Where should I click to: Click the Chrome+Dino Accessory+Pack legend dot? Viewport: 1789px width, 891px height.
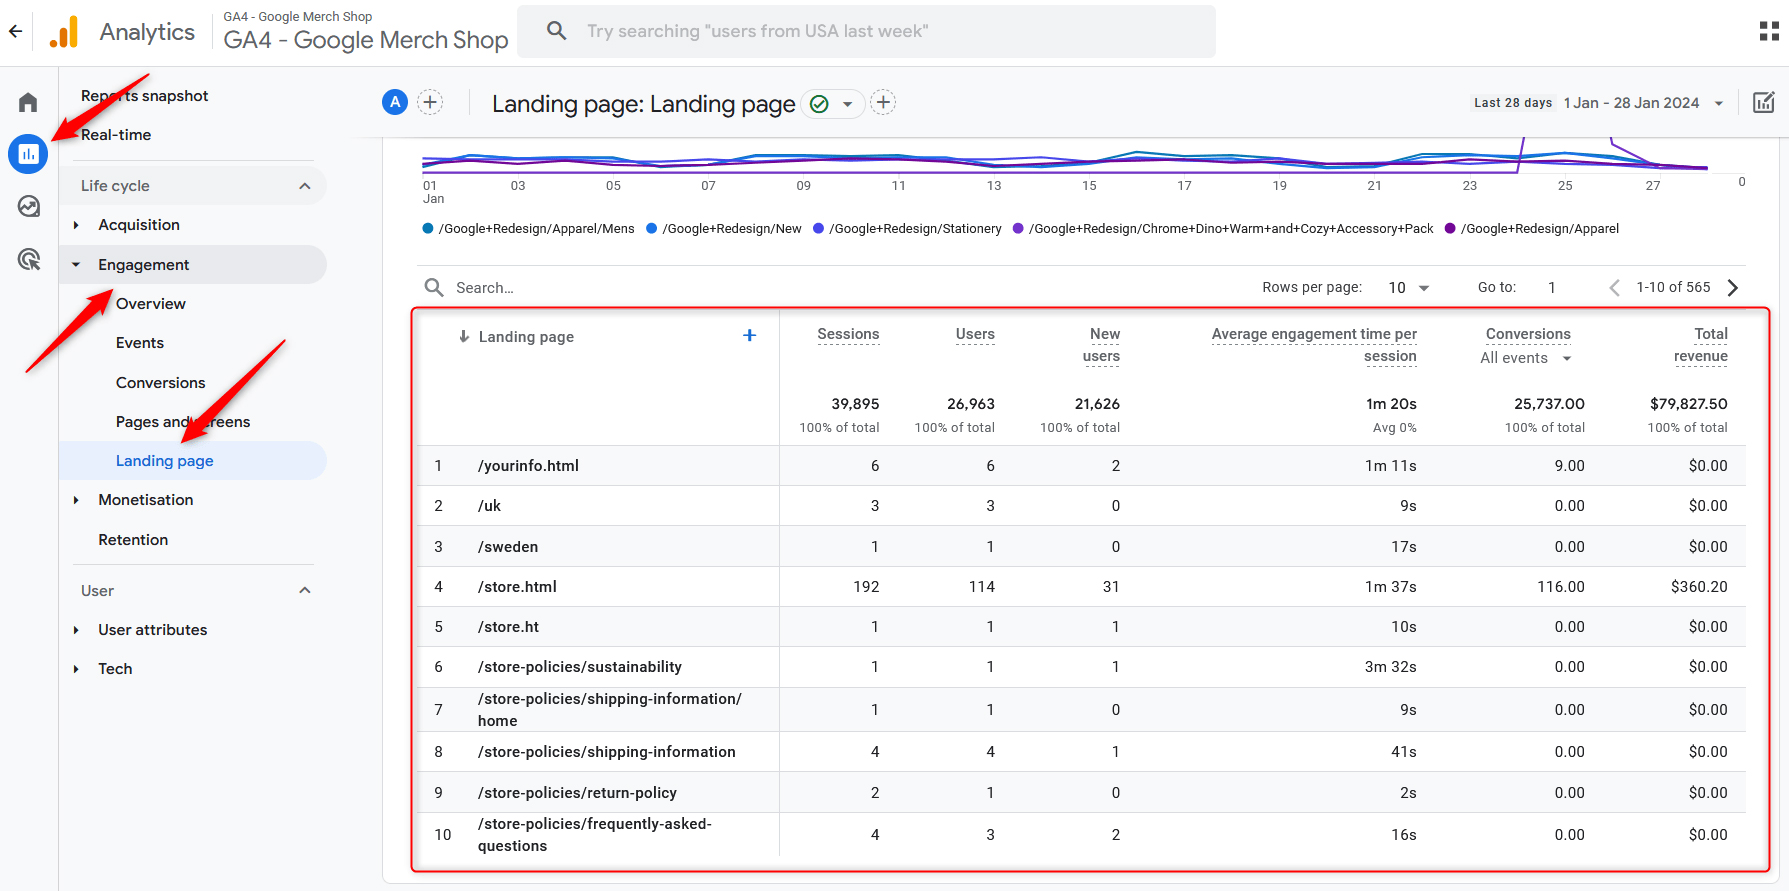[1018, 229]
